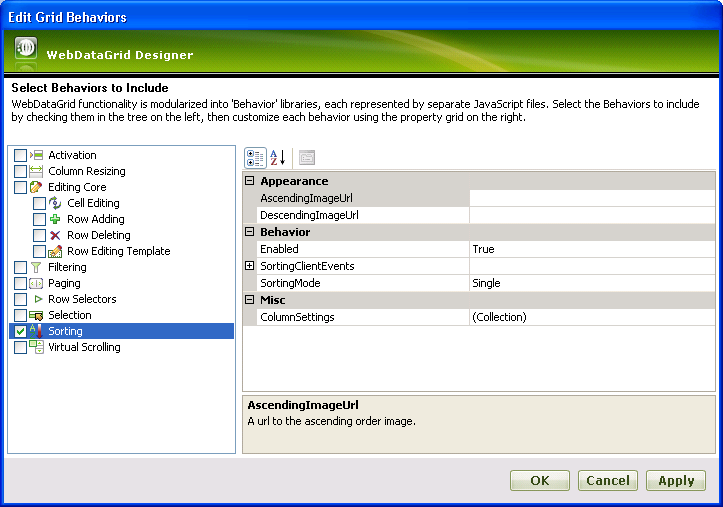
Task: Select the Selection tree item
Action: [x=69, y=315]
